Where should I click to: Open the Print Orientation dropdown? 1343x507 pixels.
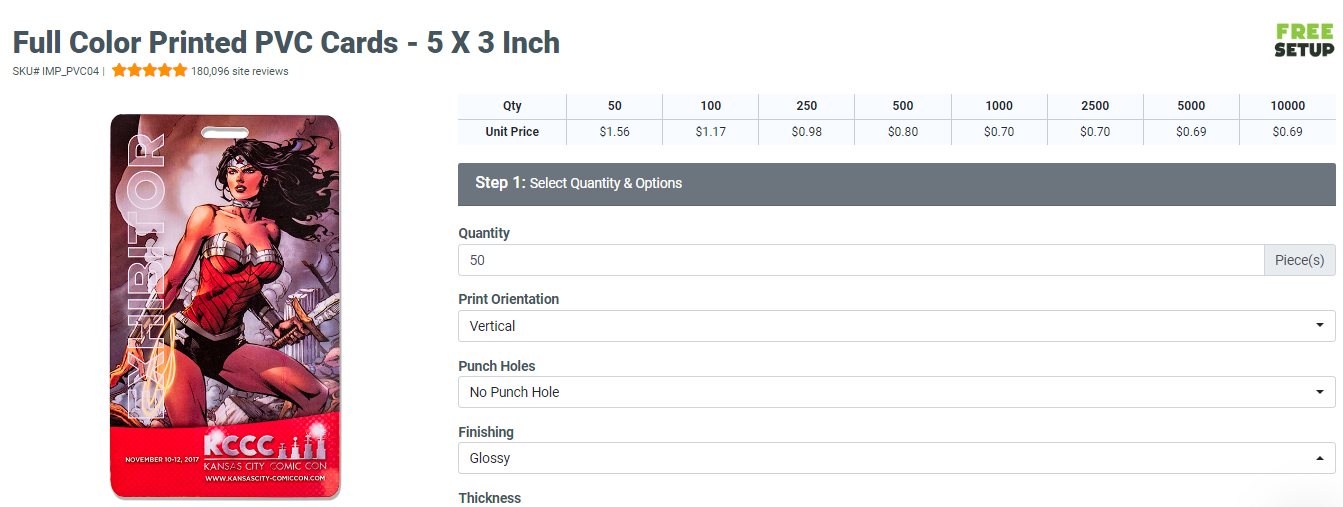click(x=896, y=326)
